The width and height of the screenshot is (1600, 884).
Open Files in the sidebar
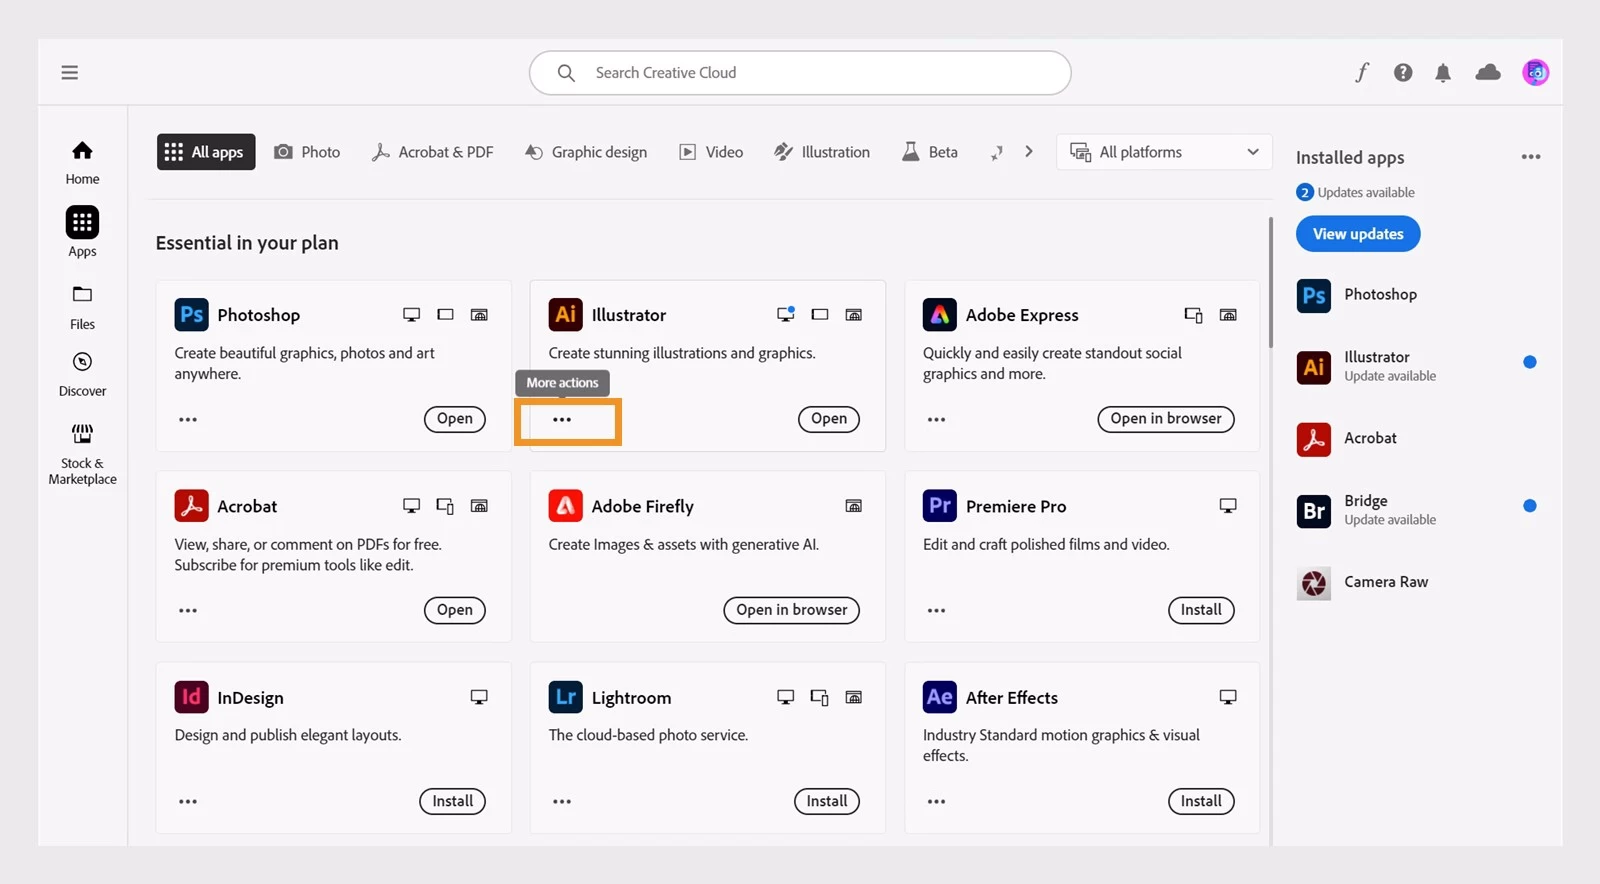click(x=82, y=307)
